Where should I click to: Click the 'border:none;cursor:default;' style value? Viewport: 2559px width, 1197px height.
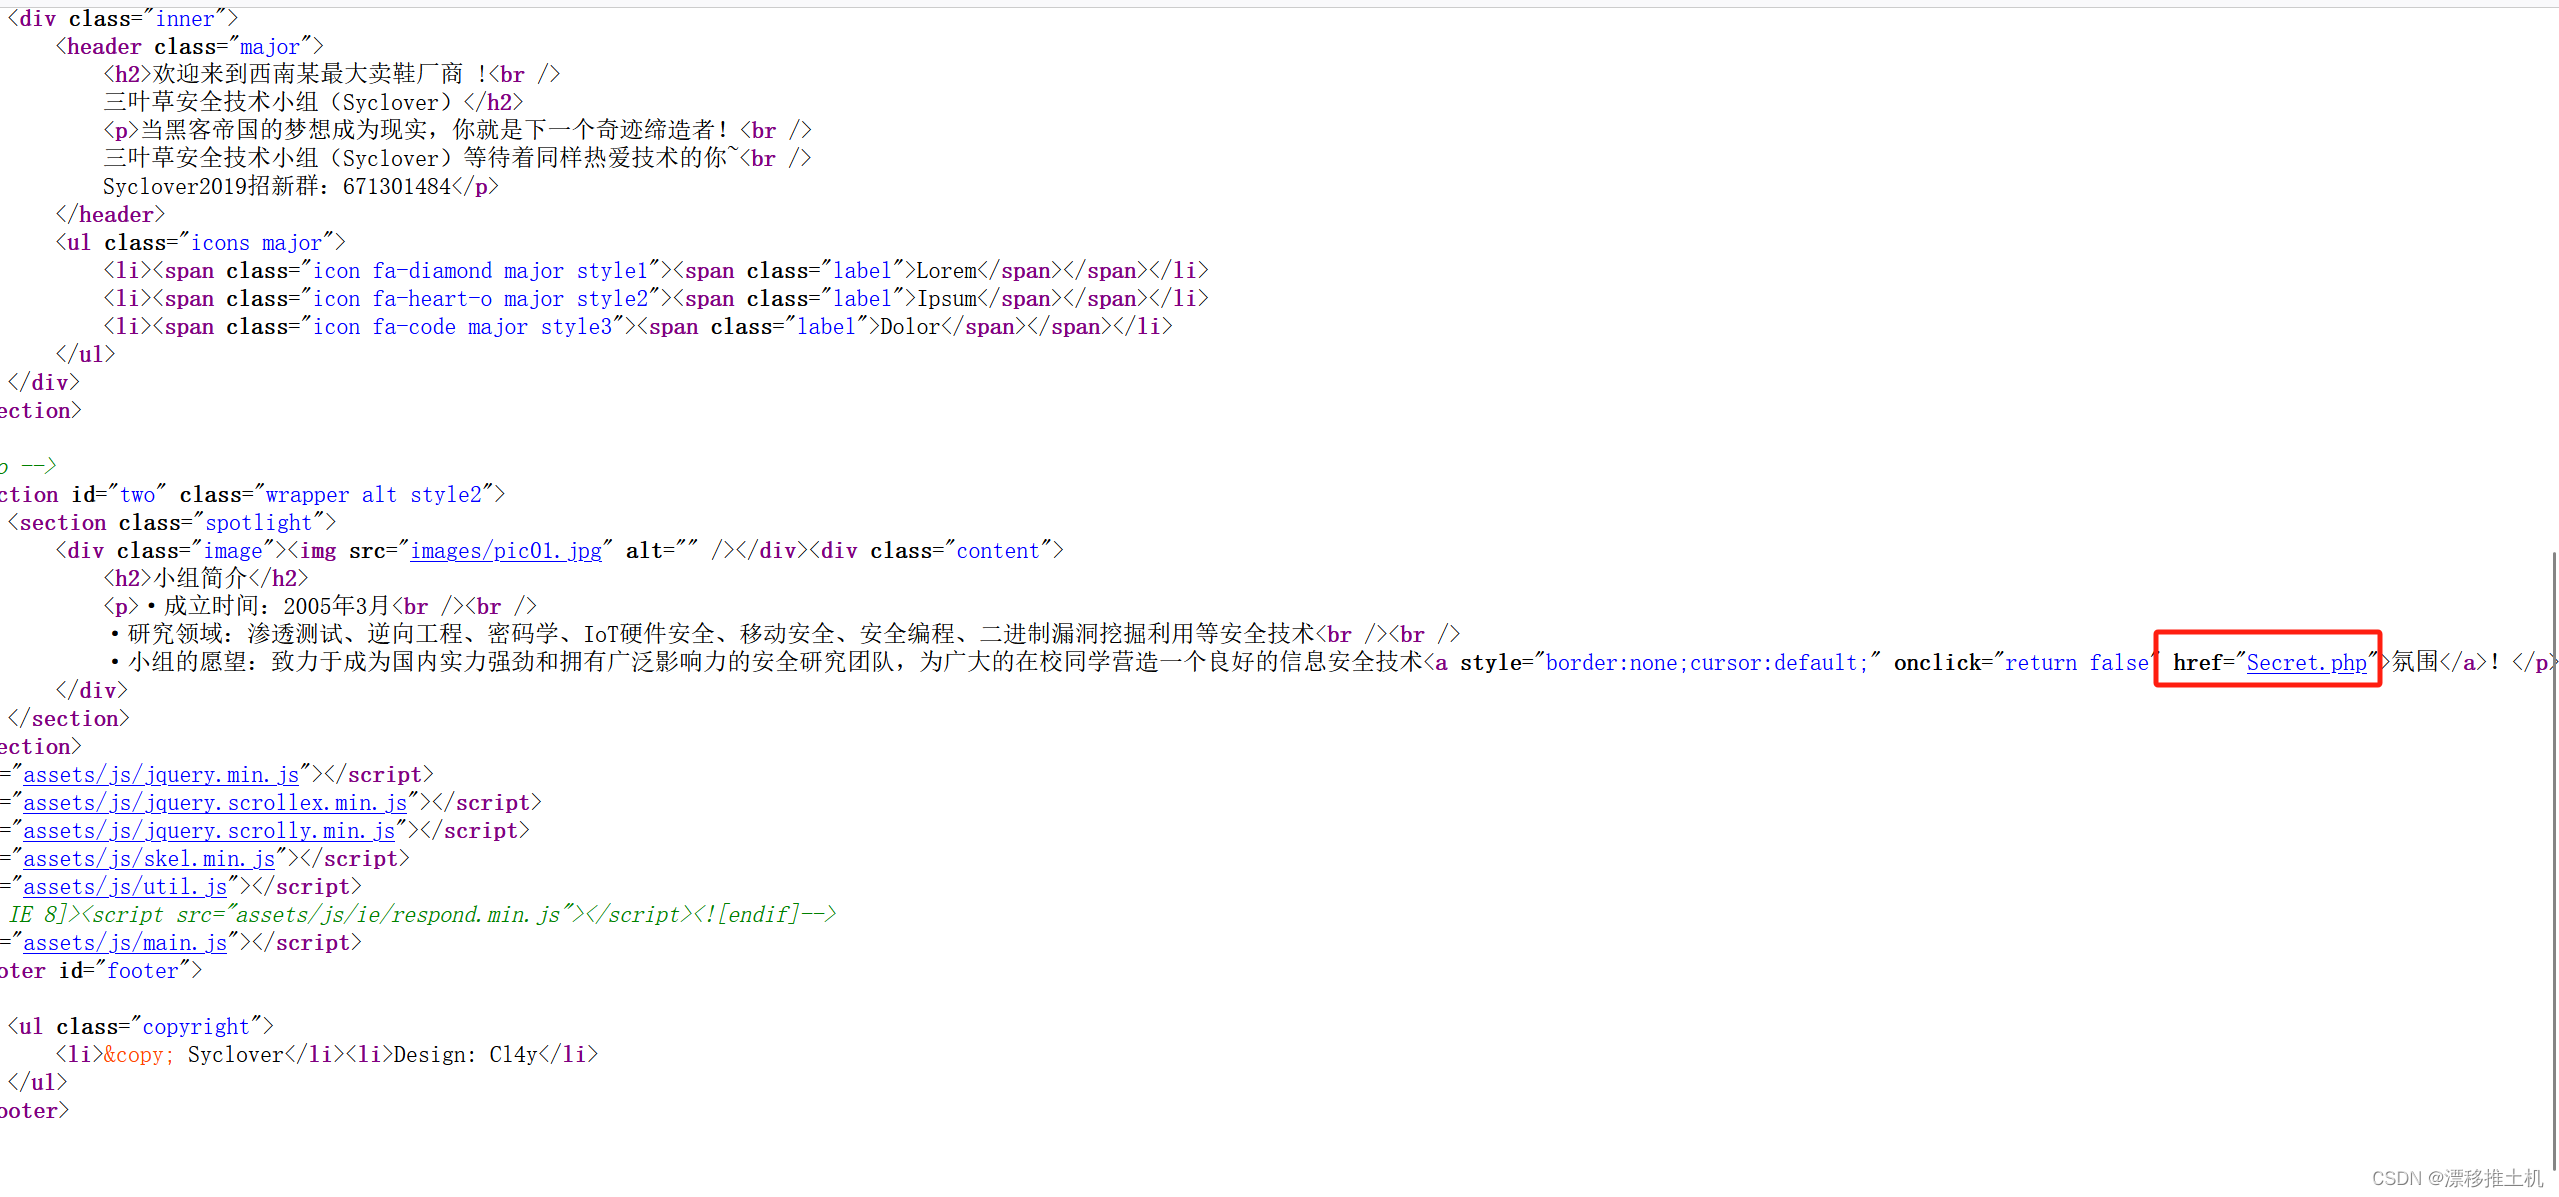click(1706, 663)
